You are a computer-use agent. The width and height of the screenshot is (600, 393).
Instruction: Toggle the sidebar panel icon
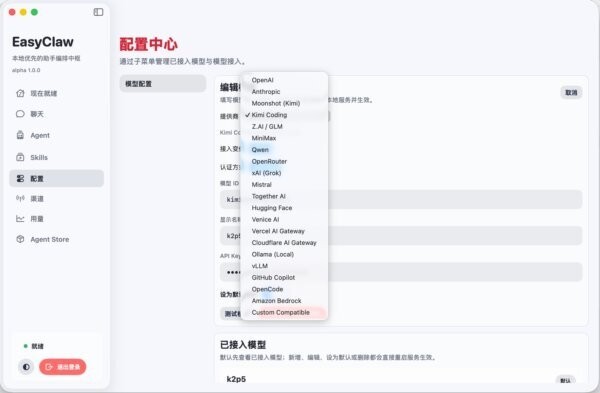coord(98,12)
